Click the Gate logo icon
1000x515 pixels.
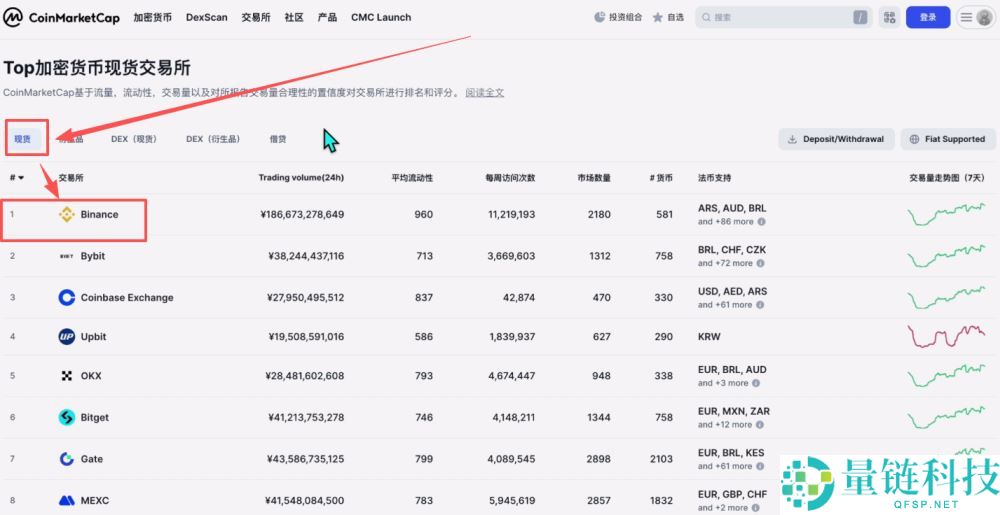pyautogui.click(x=66, y=459)
